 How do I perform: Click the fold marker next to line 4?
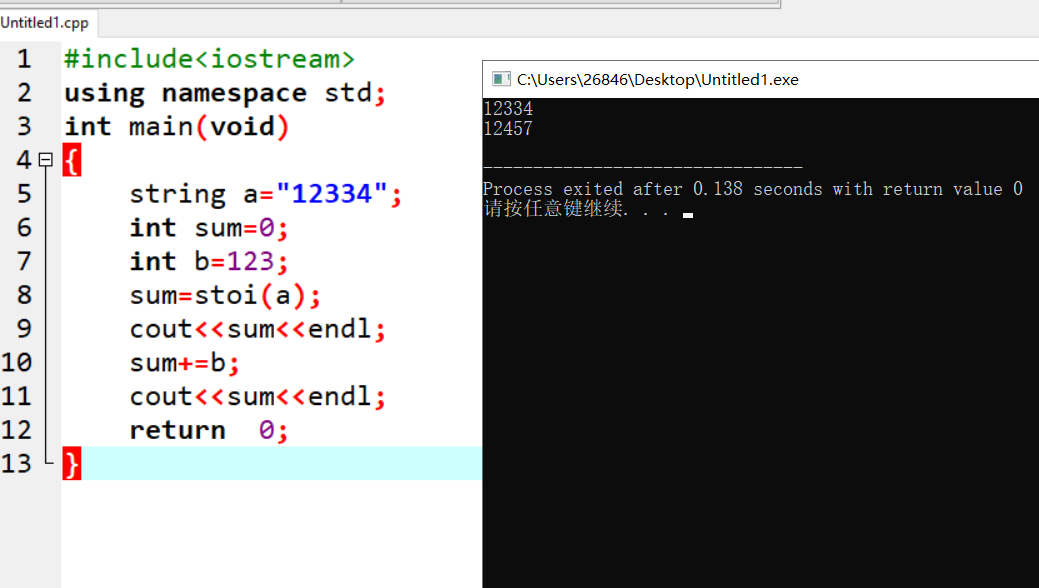pyautogui.click(x=45, y=158)
